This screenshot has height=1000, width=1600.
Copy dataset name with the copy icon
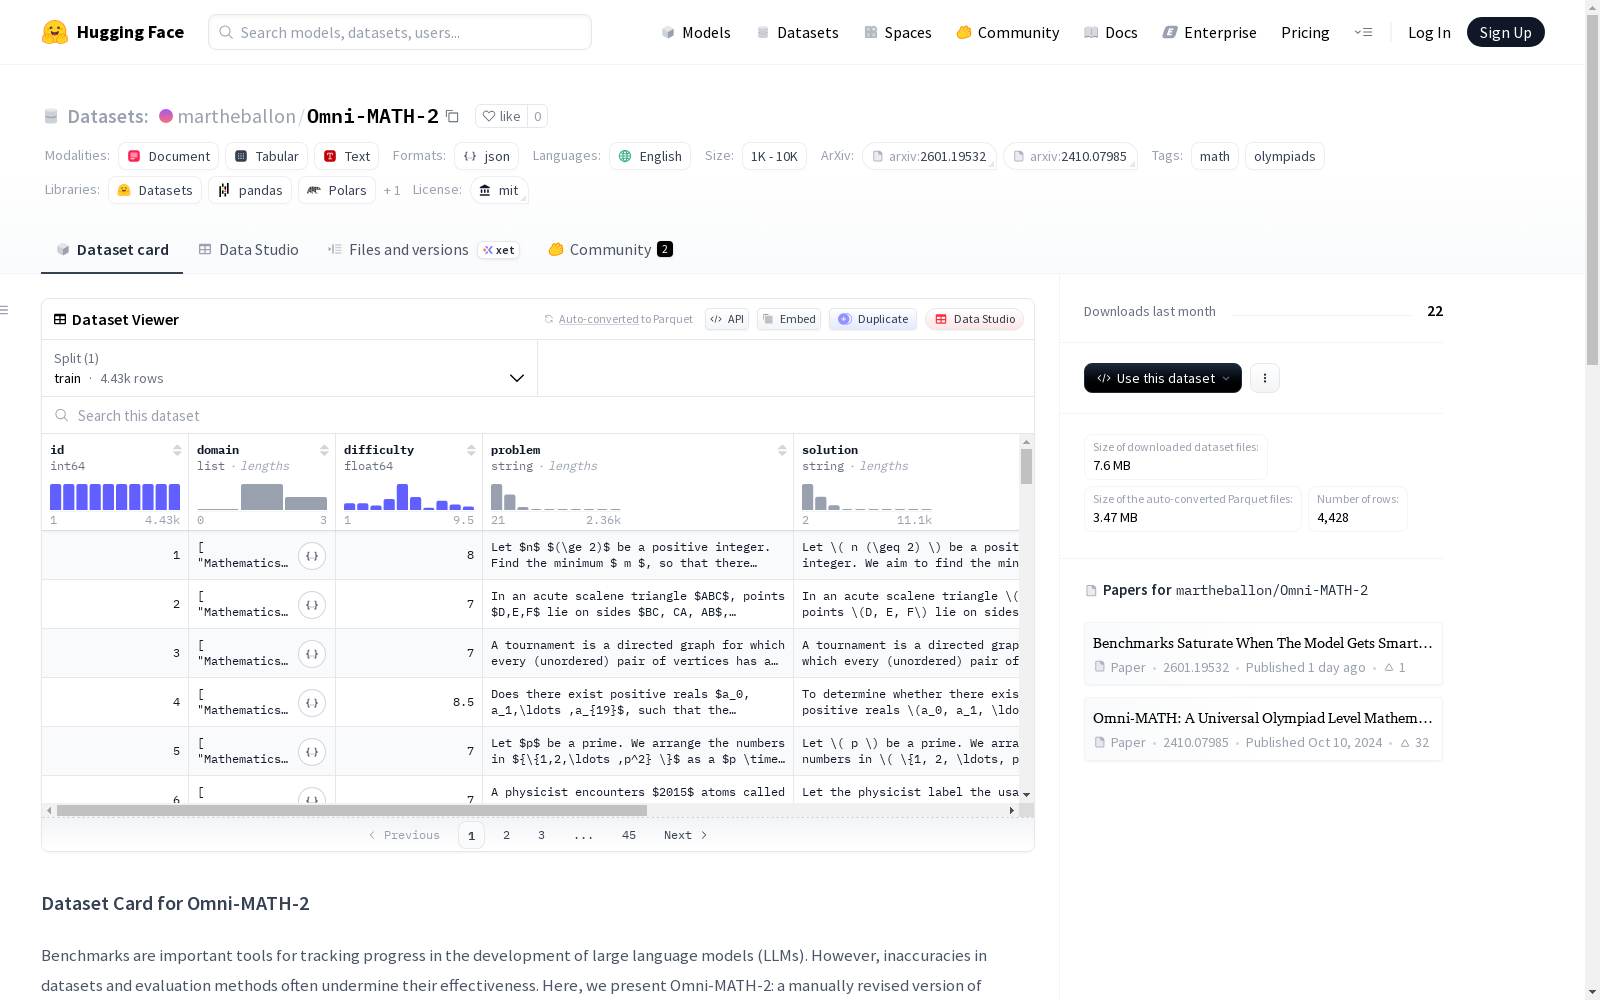[x=452, y=116]
